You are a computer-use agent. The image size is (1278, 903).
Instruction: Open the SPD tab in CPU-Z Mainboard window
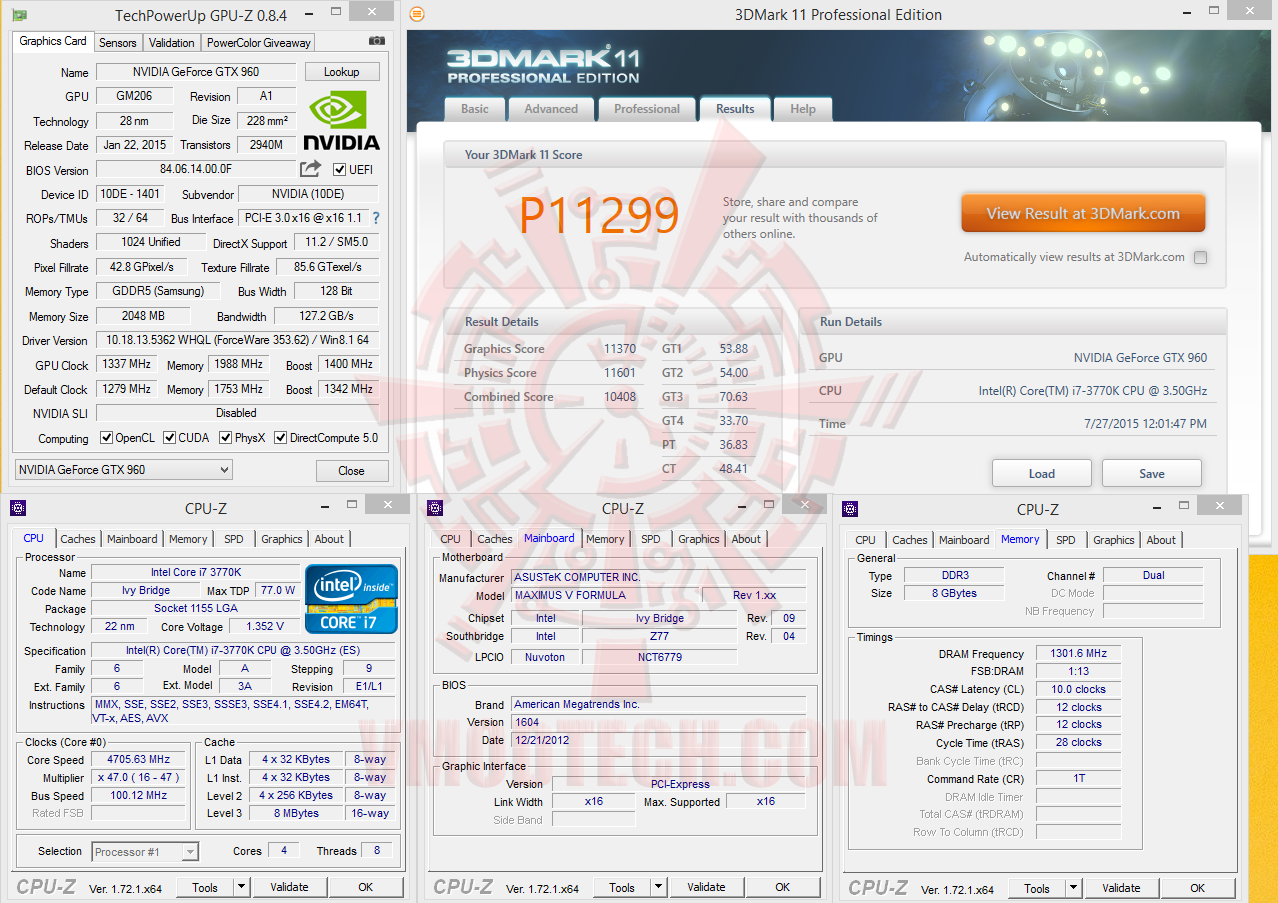point(651,539)
